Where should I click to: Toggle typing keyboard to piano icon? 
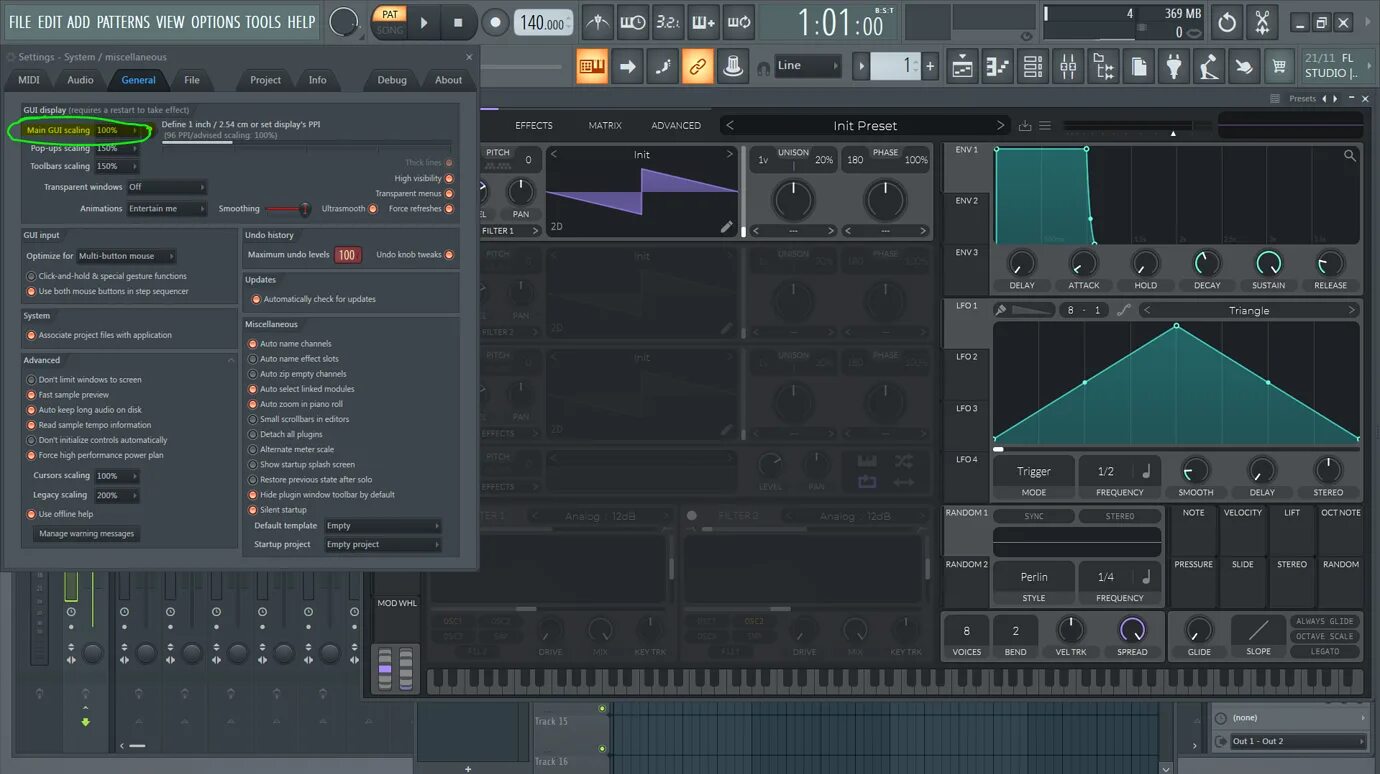click(592, 66)
